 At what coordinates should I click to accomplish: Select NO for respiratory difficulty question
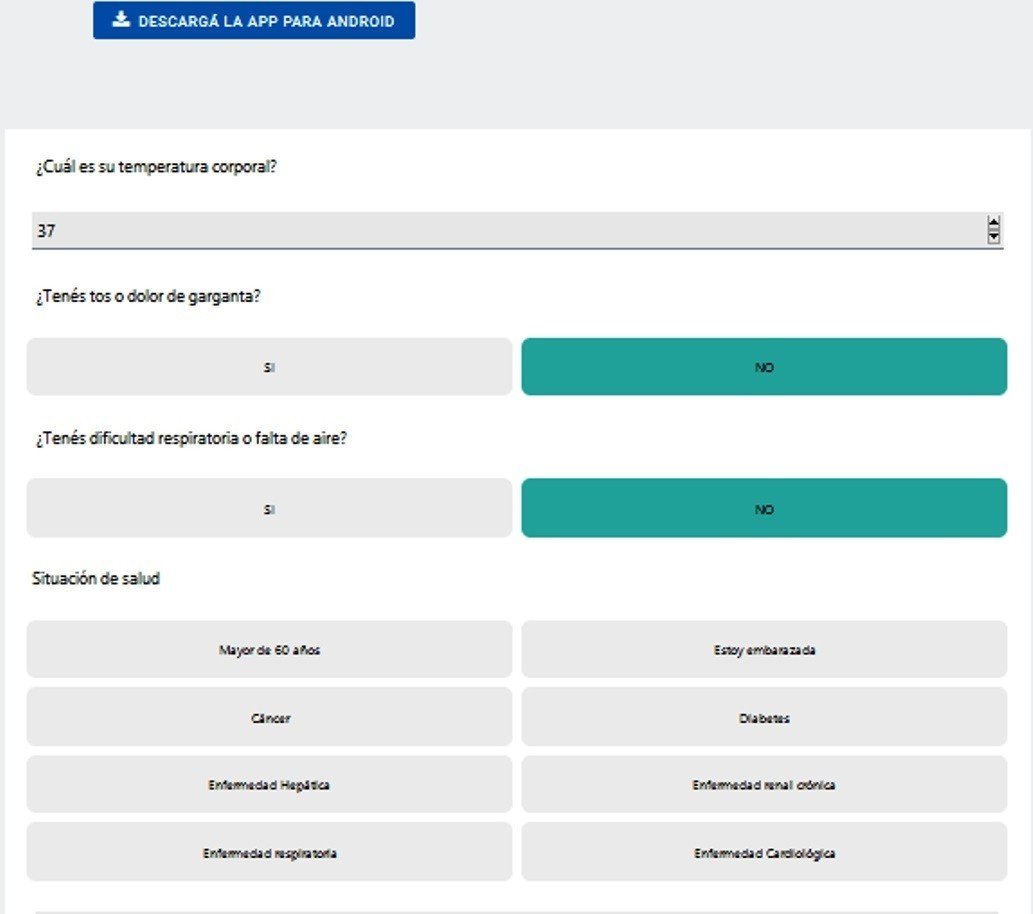[x=764, y=508]
